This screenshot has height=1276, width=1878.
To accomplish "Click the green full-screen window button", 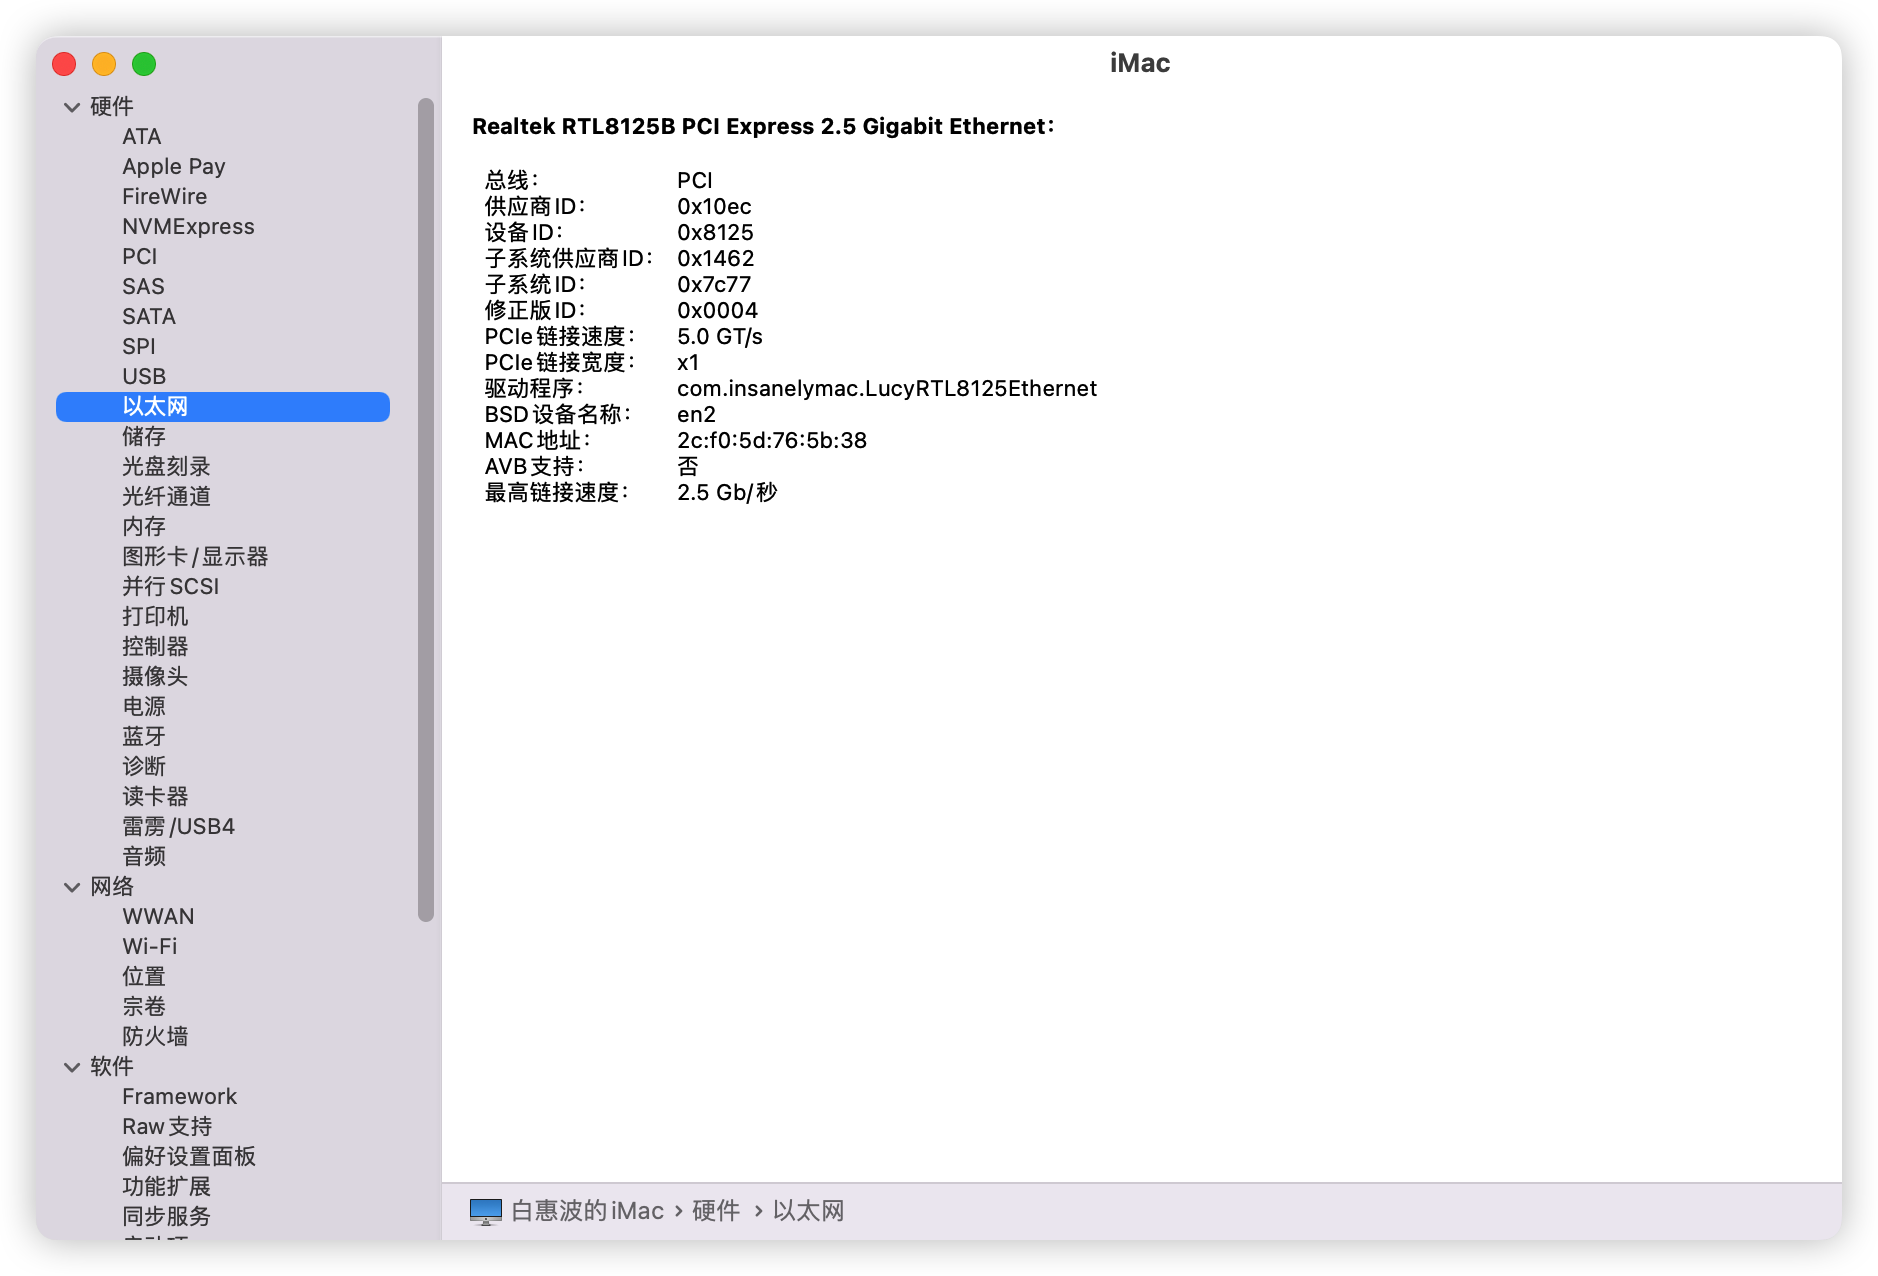I will pyautogui.click(x=144, y=64).
